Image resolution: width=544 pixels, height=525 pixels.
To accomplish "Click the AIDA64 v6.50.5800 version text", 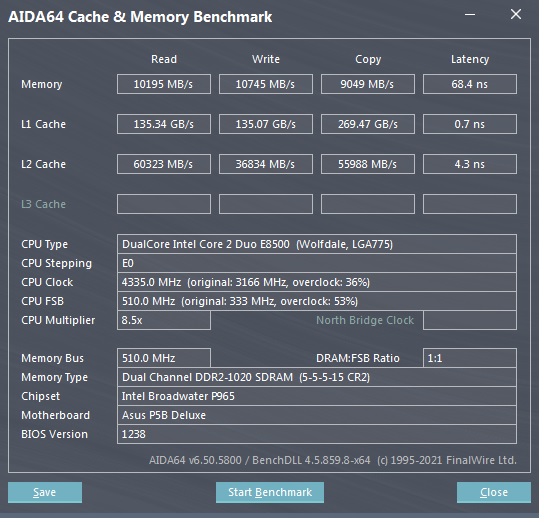I will [333, 460].
